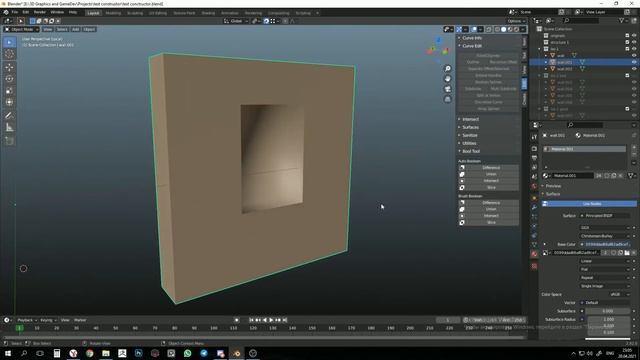
Task: Open the Render properties tab icon
Action: pyautogui.click(x=534, y=149)
